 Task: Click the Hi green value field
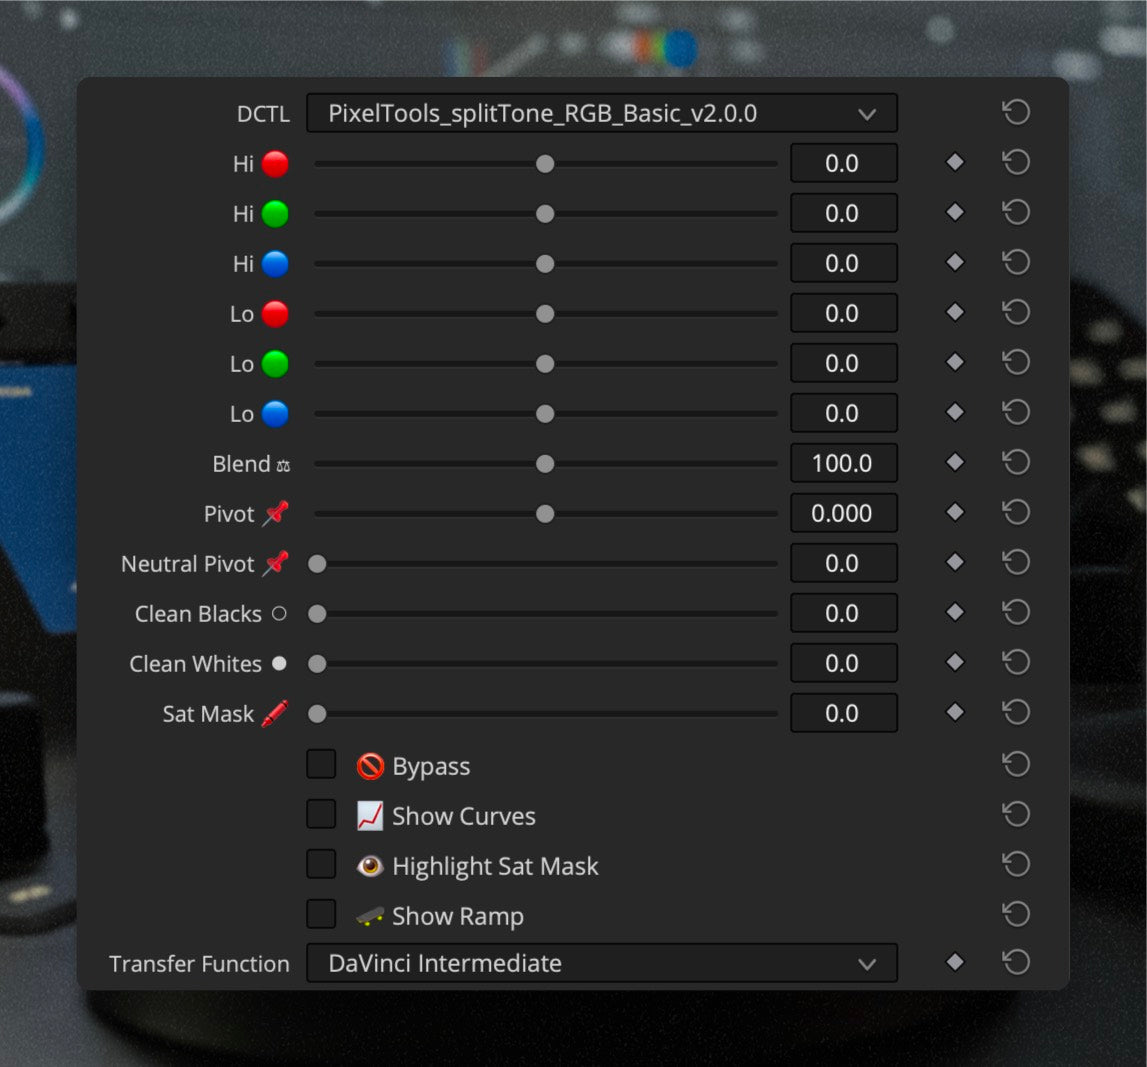pos(843,213)
